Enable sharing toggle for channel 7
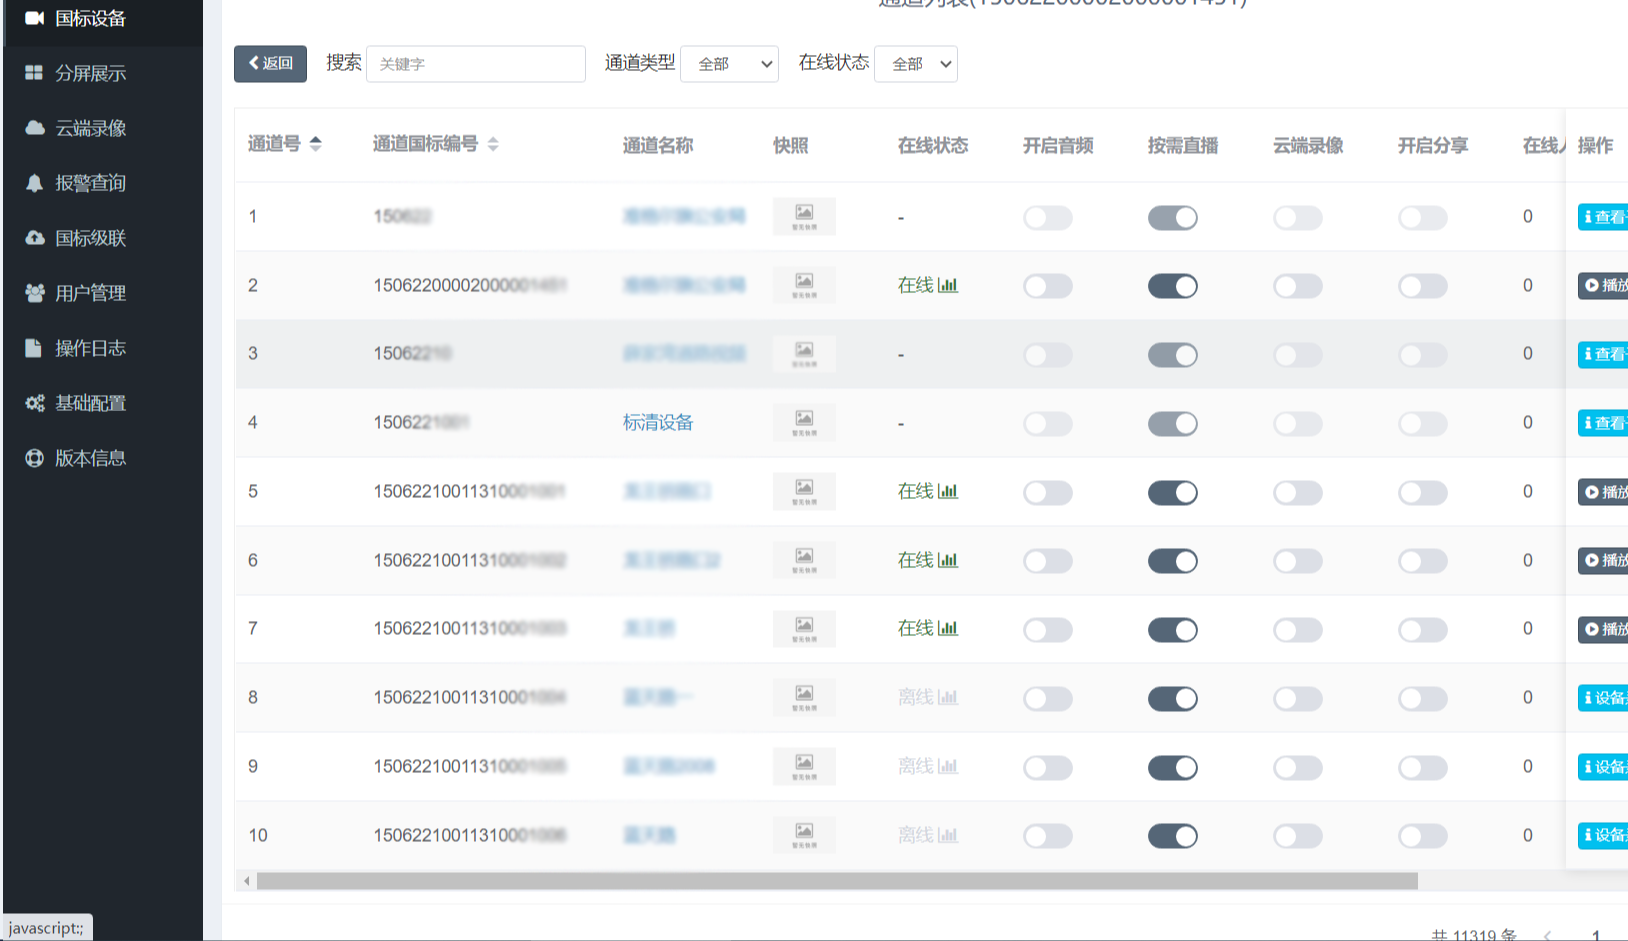 [1422, 630]
